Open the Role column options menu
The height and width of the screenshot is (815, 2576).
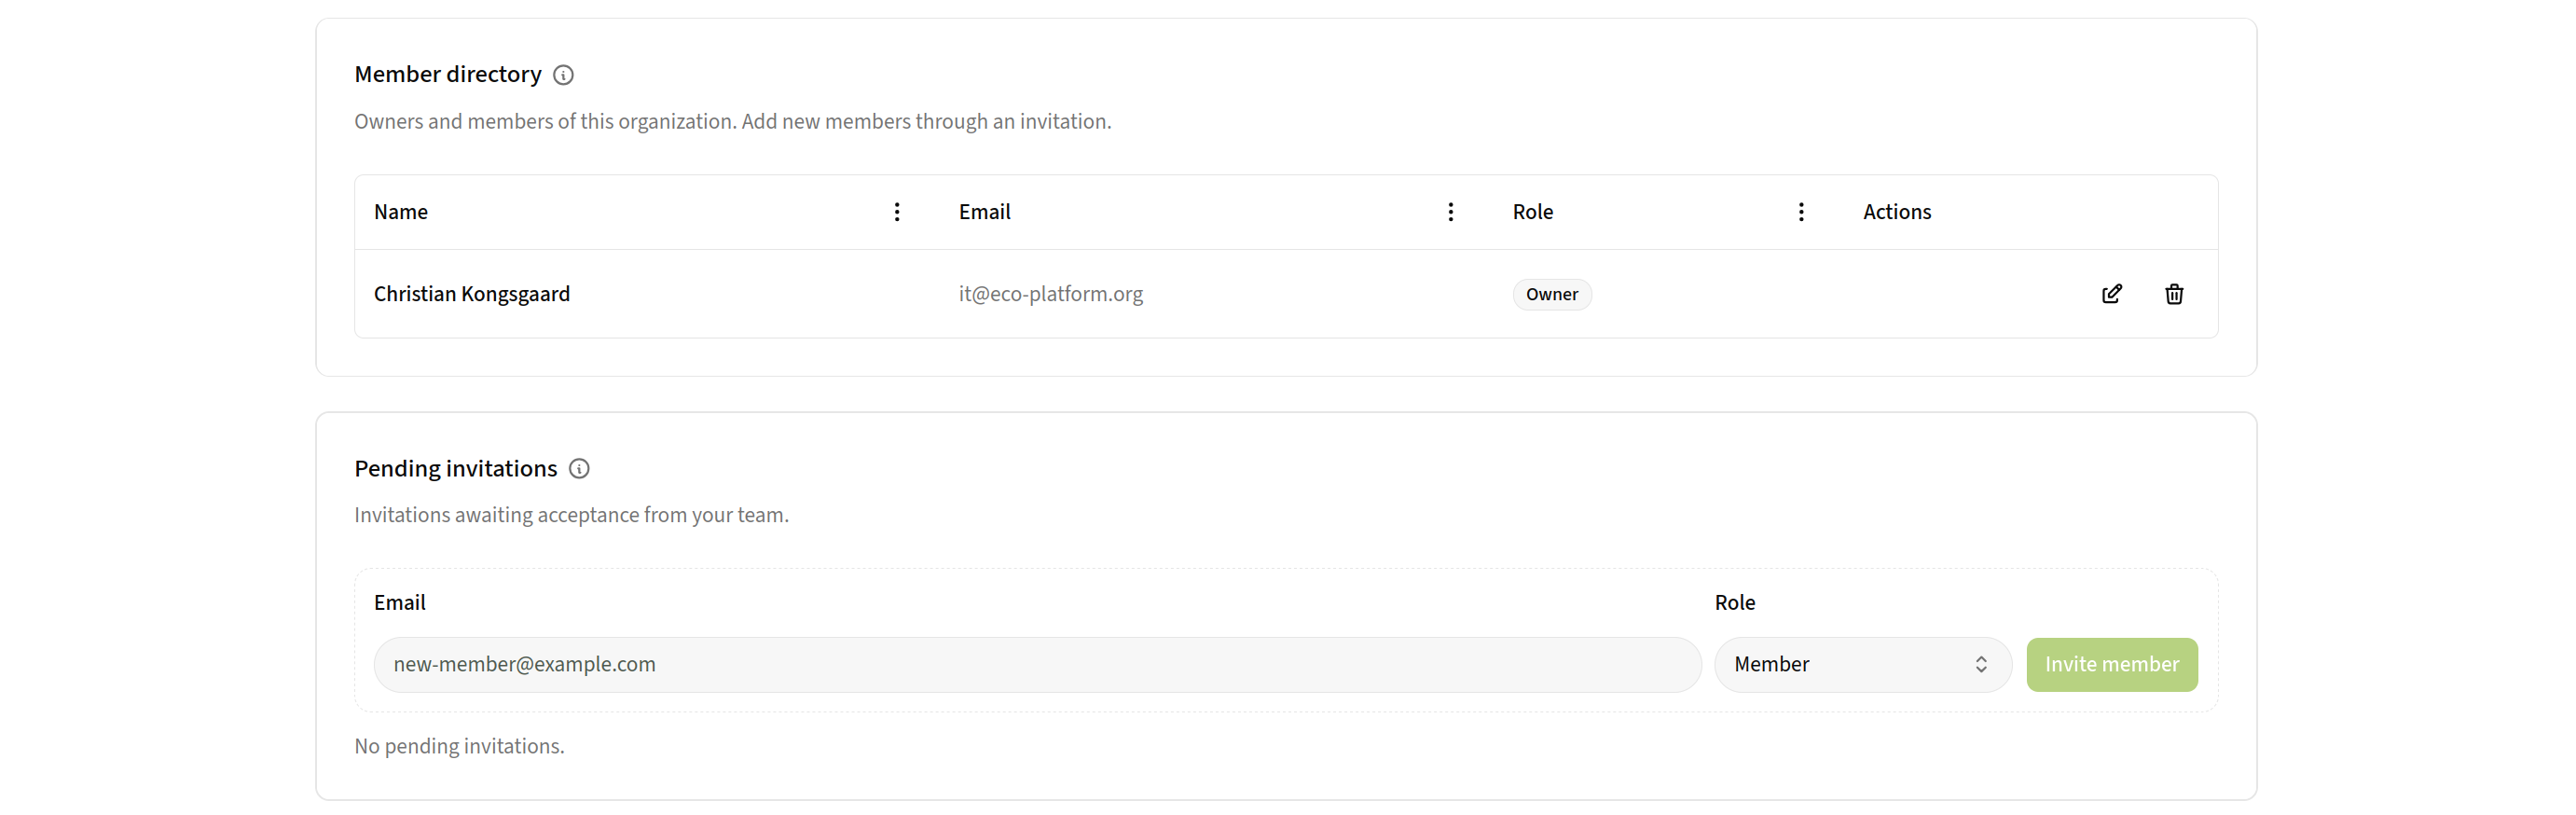coord(1801,212)
